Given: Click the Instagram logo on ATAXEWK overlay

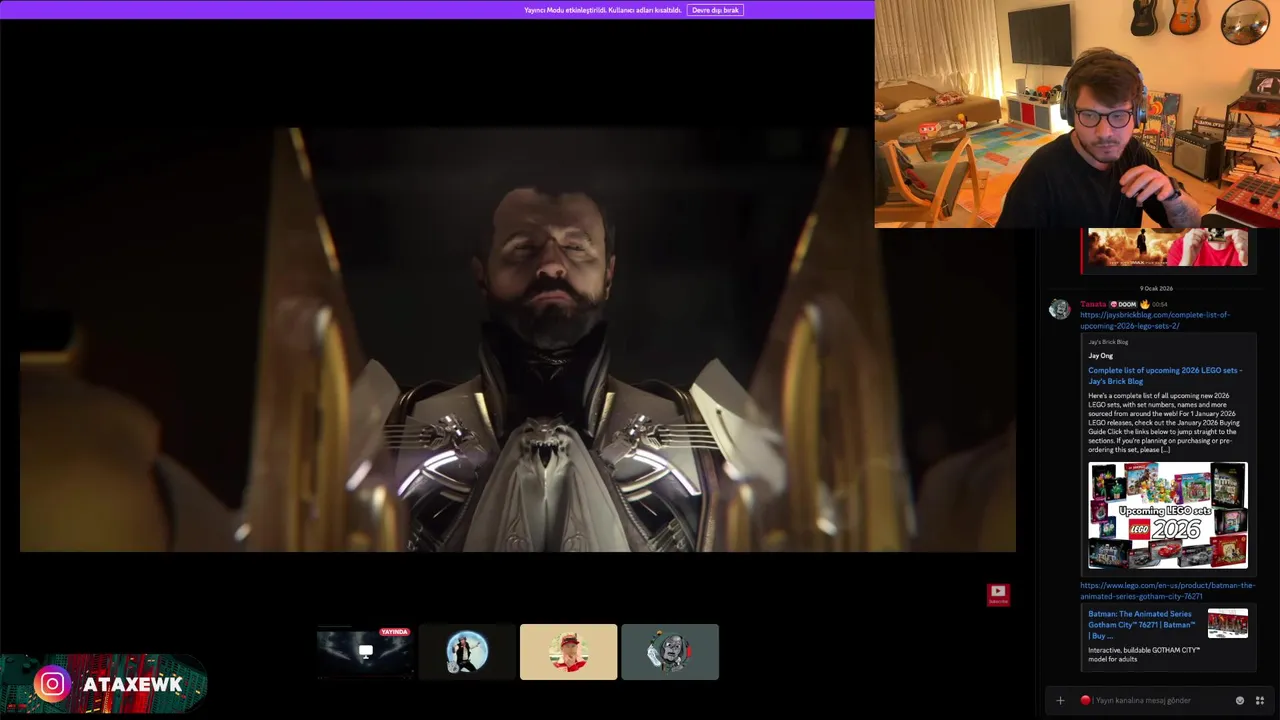Looking at the screenshot, I should pos(52,684).
